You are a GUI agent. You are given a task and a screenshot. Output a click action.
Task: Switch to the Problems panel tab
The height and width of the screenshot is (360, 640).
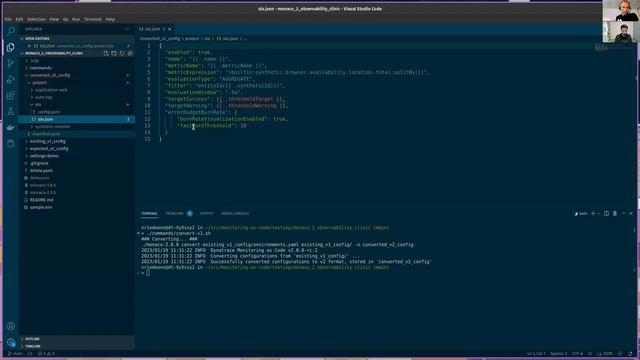click(174, 213)
